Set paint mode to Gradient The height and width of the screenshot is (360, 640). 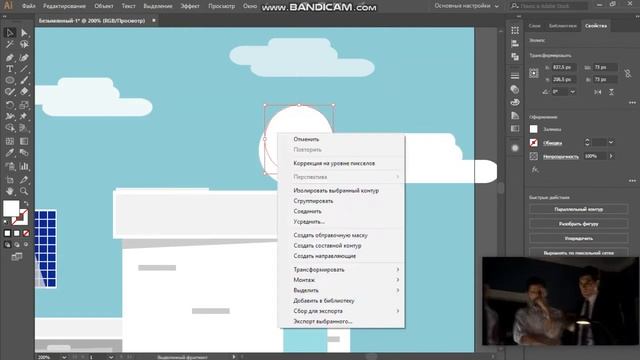(17, 233)
